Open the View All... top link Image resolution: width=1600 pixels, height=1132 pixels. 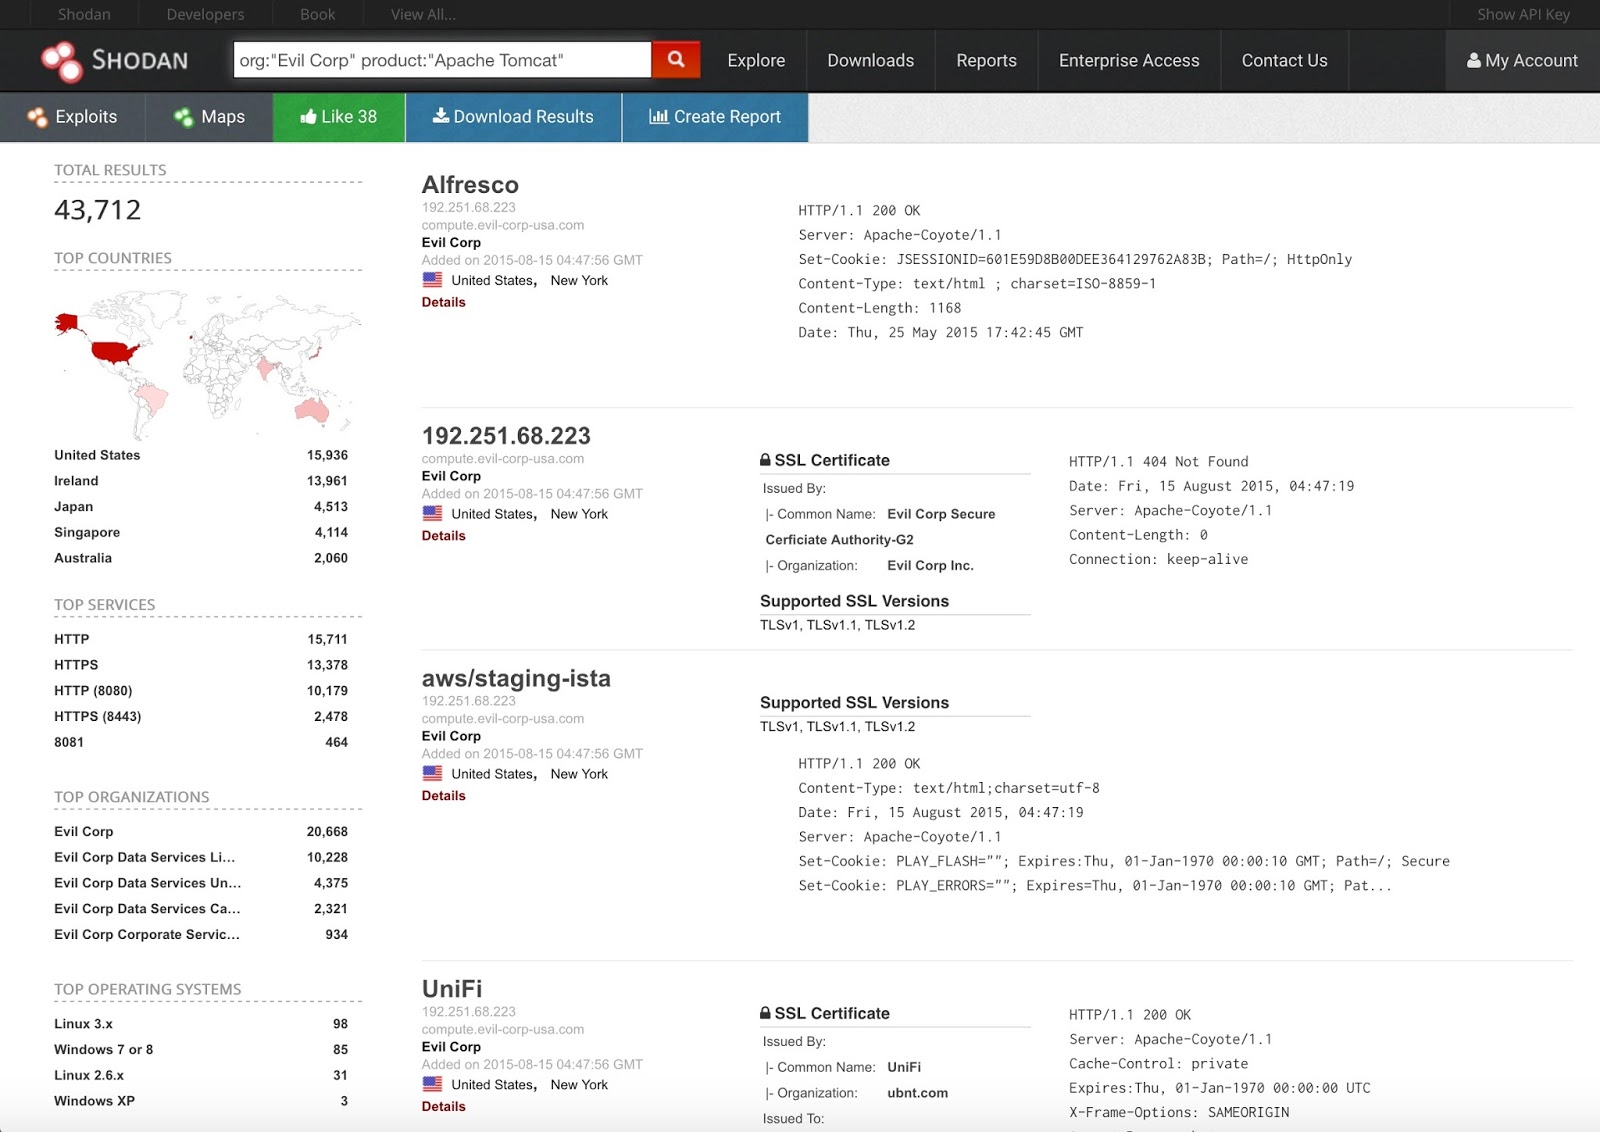423,14
